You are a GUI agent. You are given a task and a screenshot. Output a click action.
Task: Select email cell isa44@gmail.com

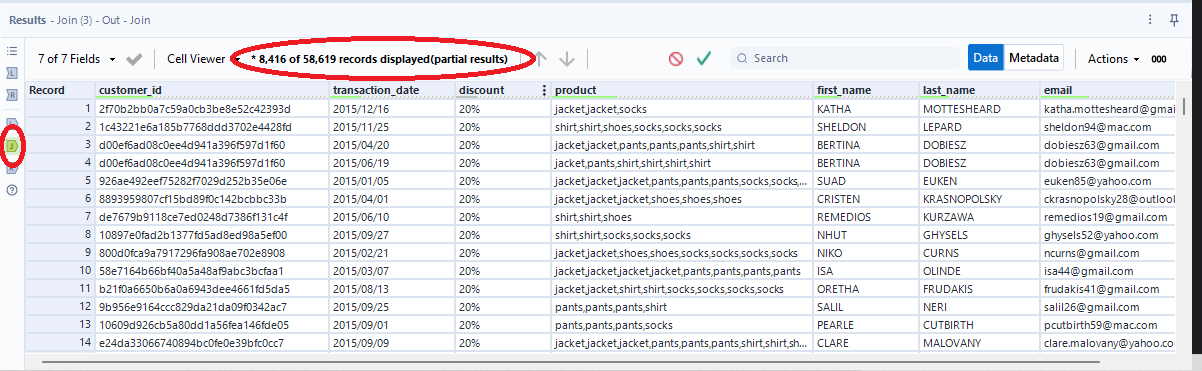[1108, 271]
